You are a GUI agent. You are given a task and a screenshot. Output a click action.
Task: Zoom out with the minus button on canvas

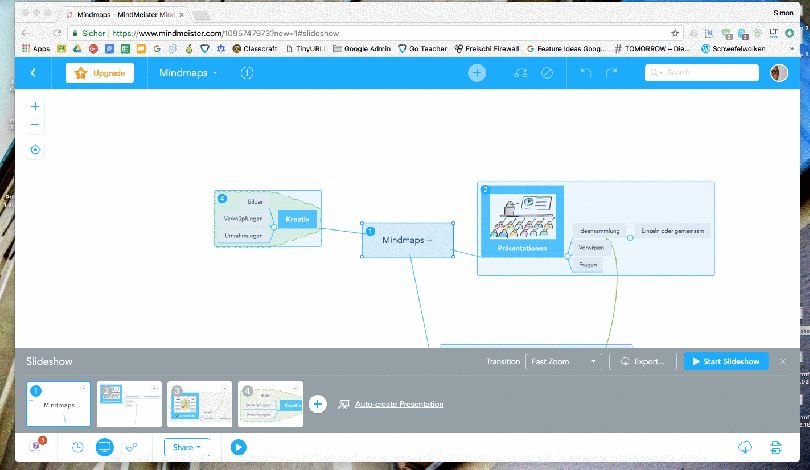36,125
